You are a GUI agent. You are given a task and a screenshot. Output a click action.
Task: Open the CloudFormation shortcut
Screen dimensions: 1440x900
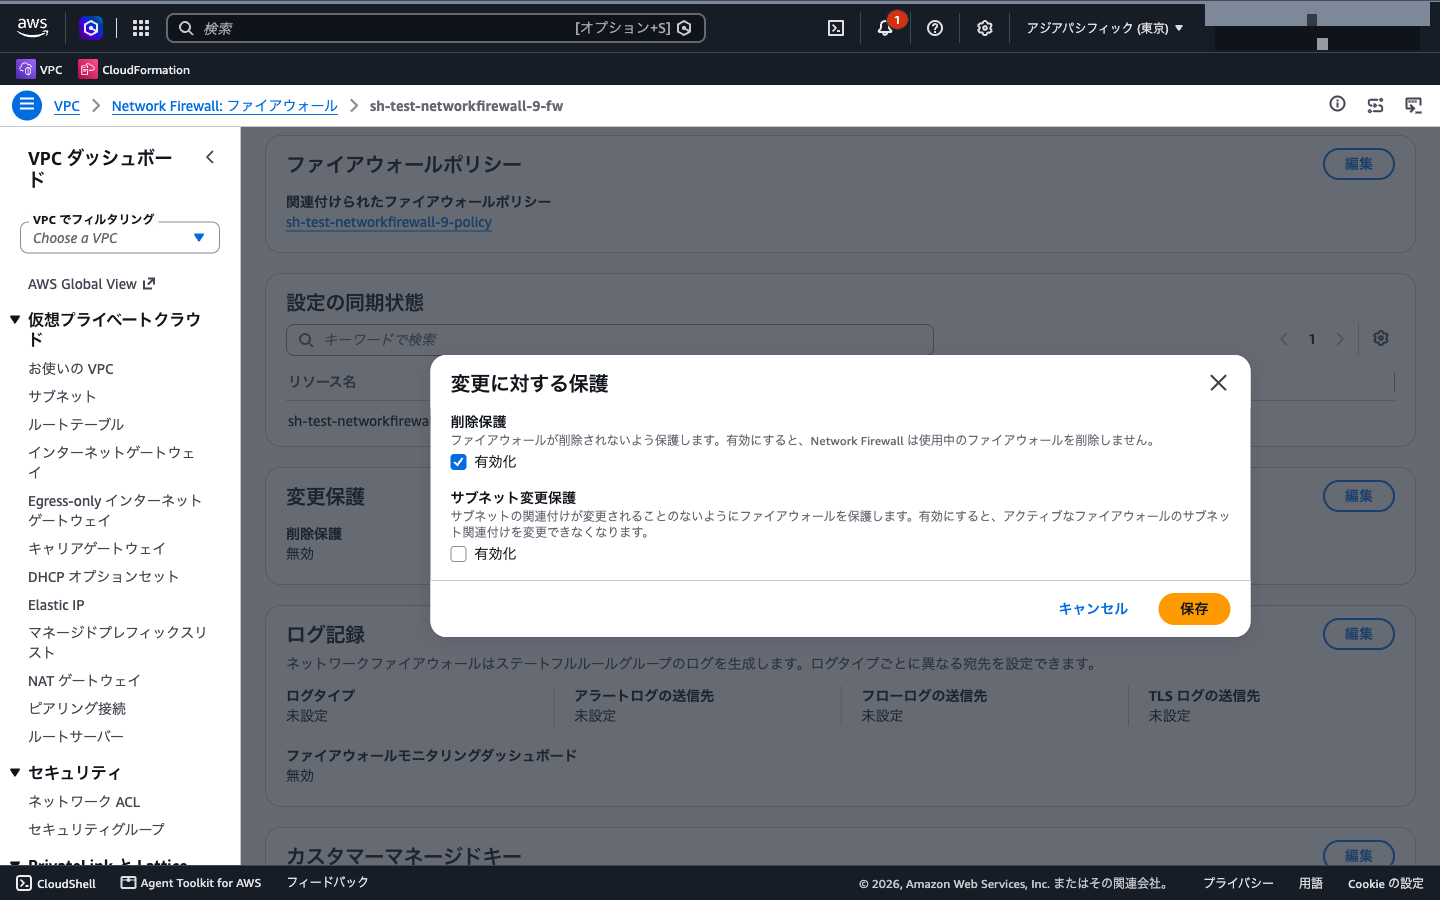pos(134,69)
